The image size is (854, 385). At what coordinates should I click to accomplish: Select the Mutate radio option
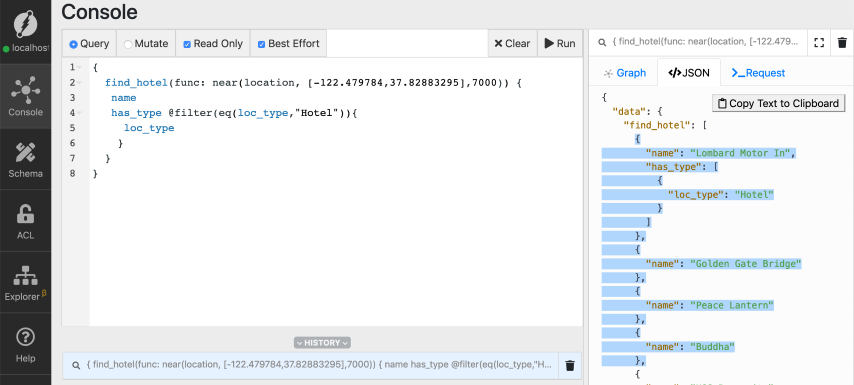coord(146,44)
